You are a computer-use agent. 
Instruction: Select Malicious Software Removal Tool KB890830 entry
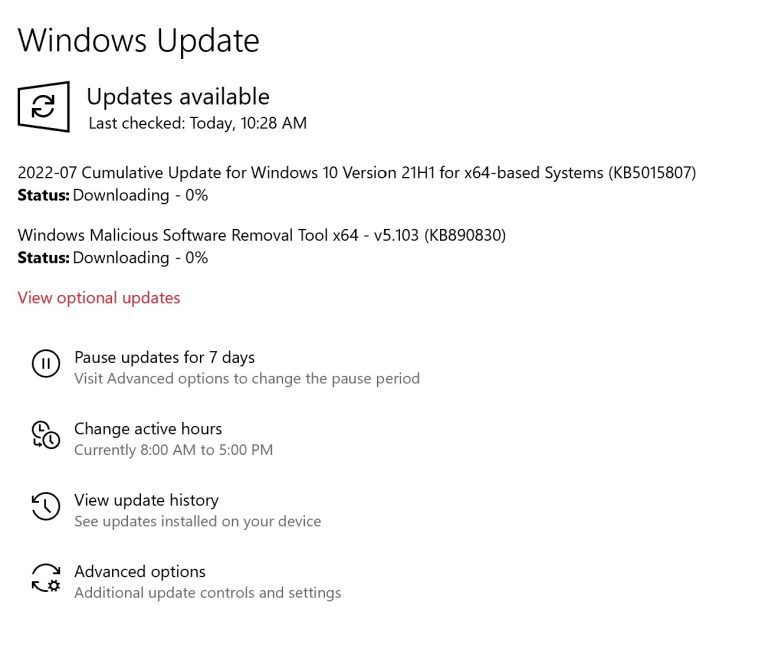262,235
